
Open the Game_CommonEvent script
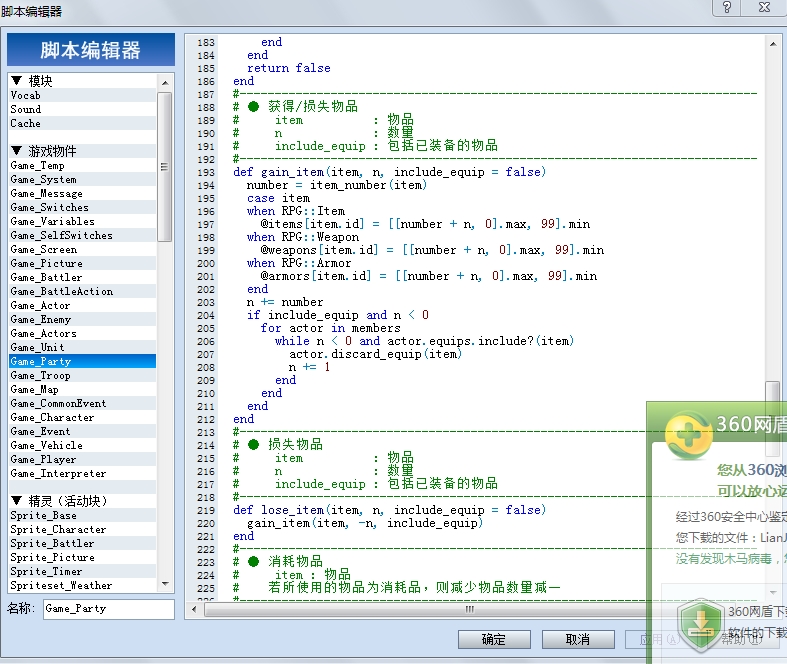[82, 404]
